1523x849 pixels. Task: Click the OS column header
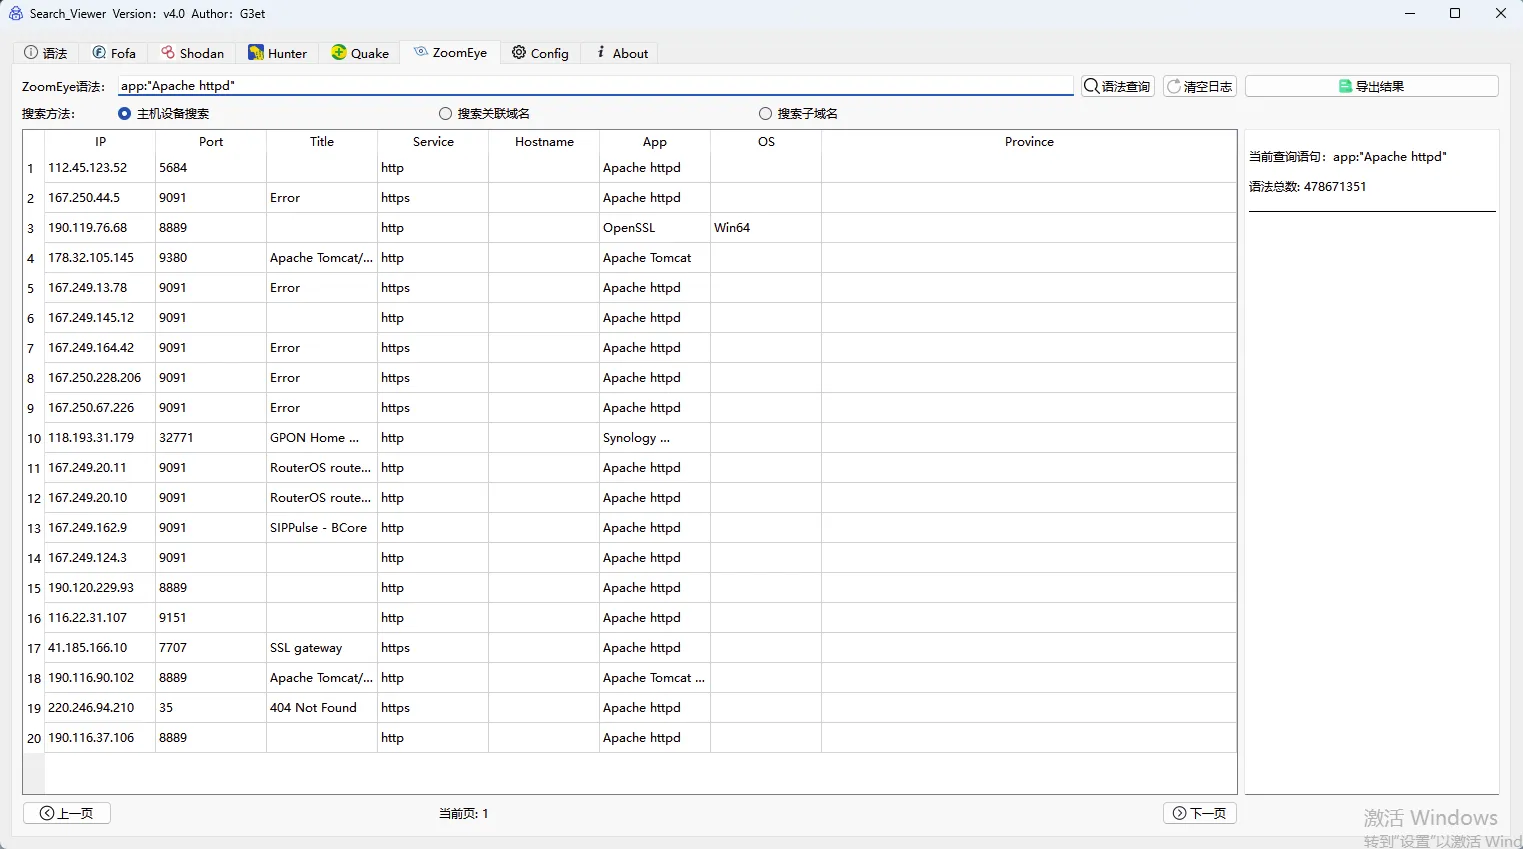[x=766, y=142]
